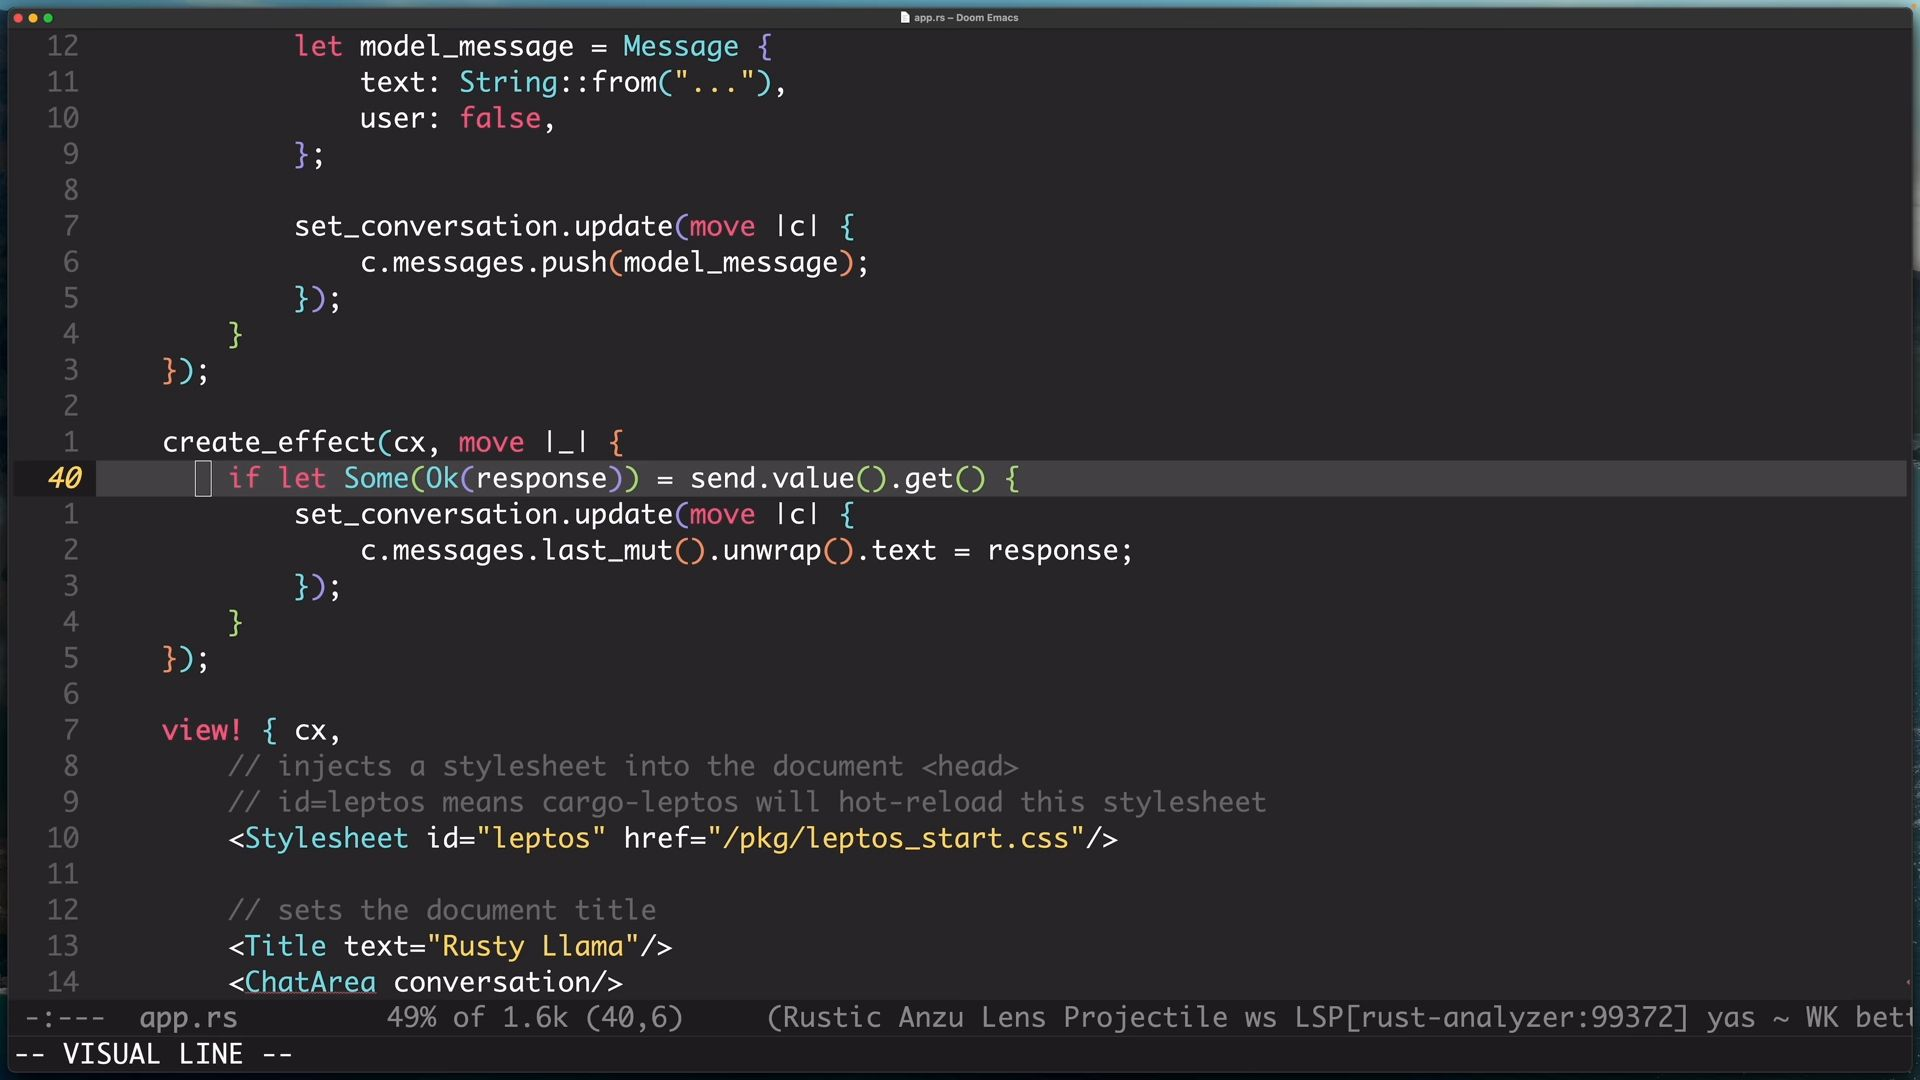1920x1080 pixels.
Task: Click the Lens minor mode label
Action: 1012,1018
